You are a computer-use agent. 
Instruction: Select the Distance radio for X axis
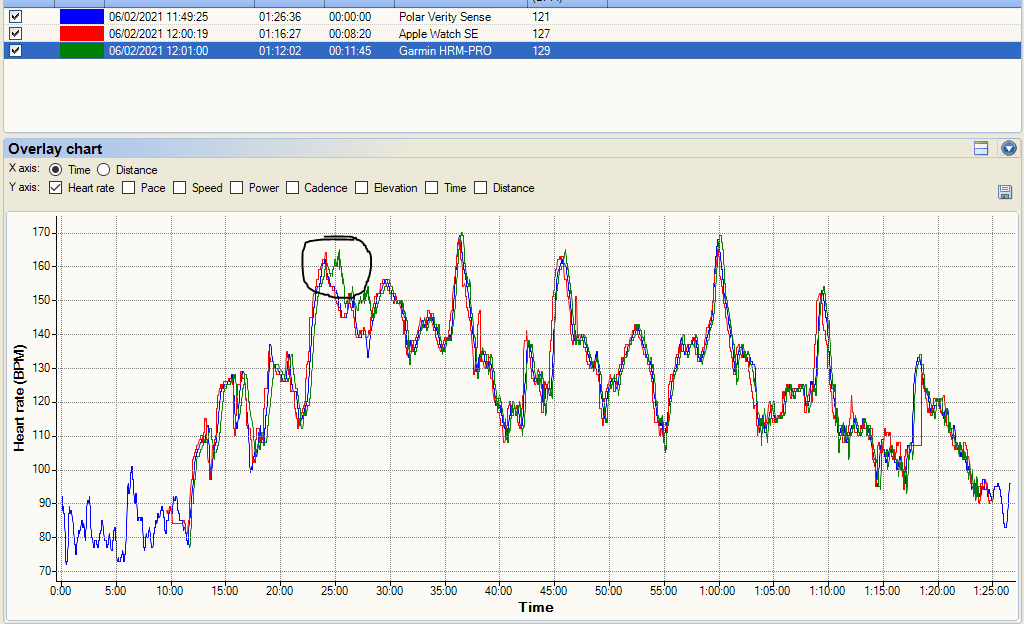(103, 170)
